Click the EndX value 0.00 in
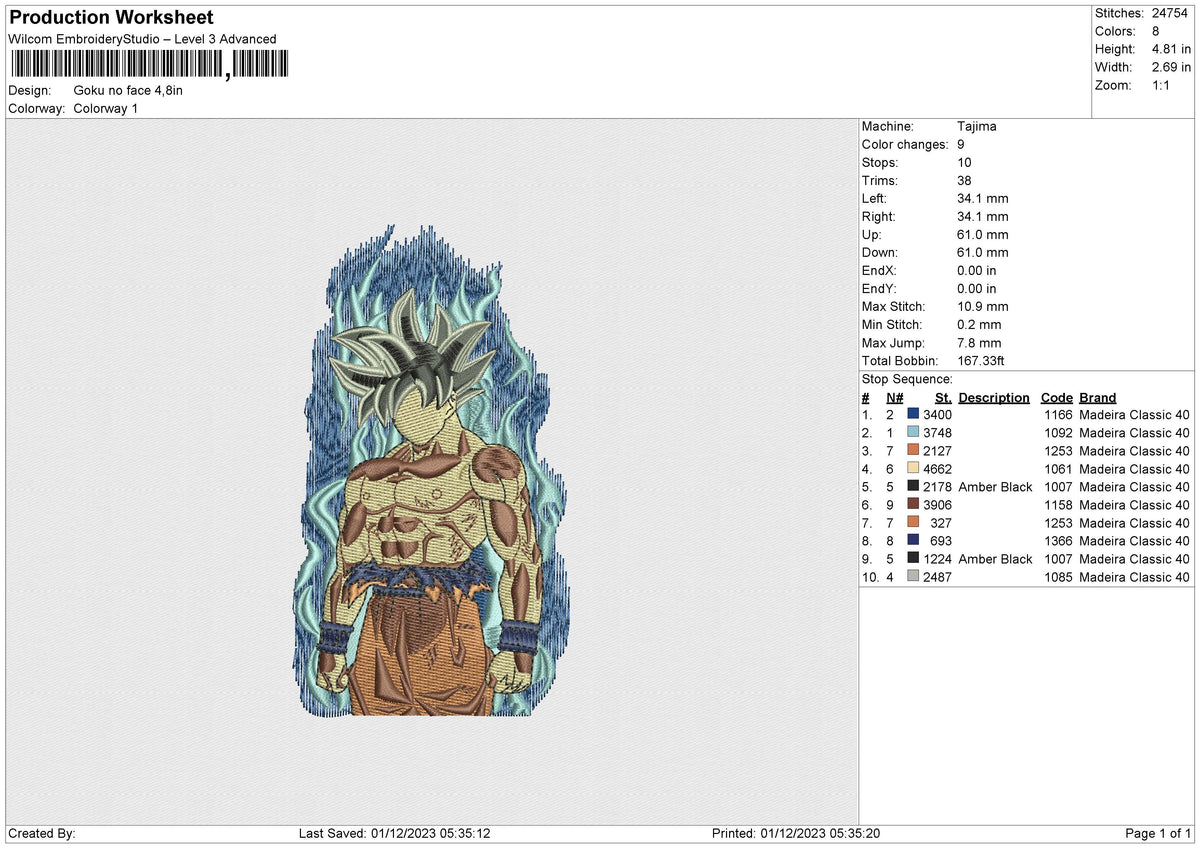 (976, 270)
